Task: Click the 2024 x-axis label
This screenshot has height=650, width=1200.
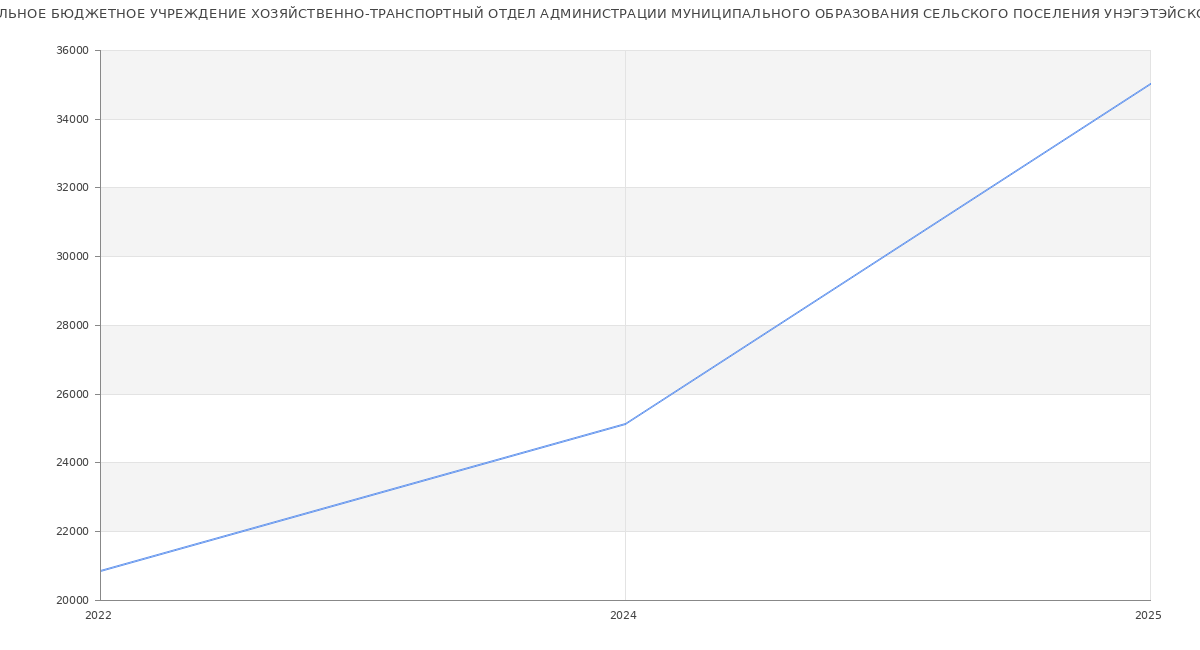Action: click(623, 616)
